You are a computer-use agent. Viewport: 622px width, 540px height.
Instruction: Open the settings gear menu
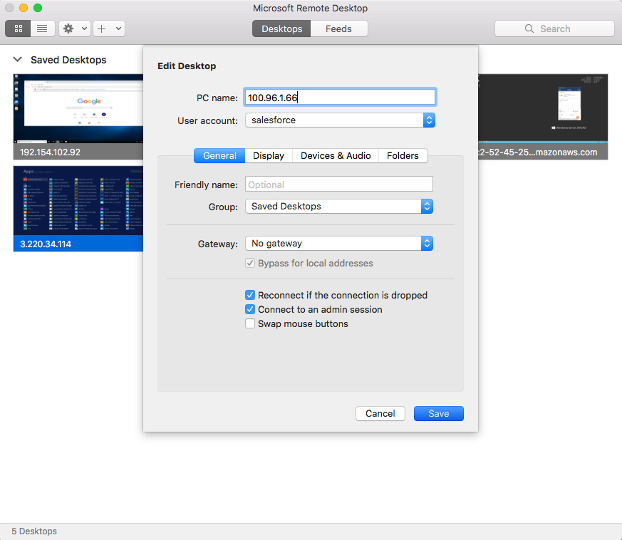pyautogui.click(x=69, y=29)
